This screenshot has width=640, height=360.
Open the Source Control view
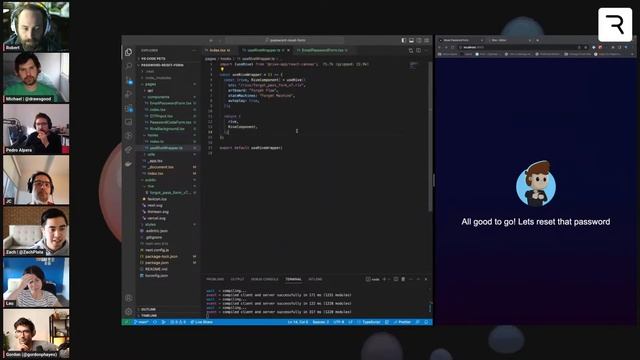click(129, 80)
